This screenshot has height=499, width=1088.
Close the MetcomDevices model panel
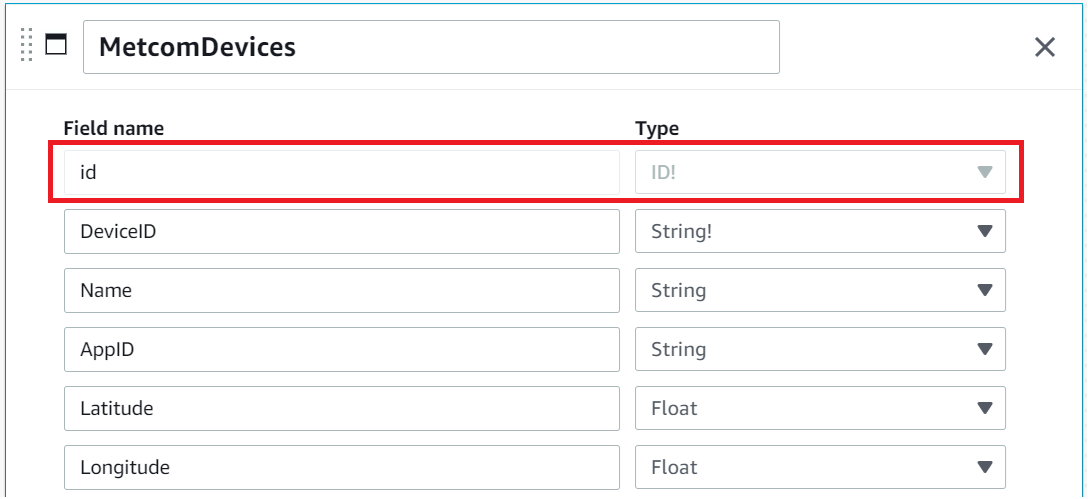[x=1044, y=47]
